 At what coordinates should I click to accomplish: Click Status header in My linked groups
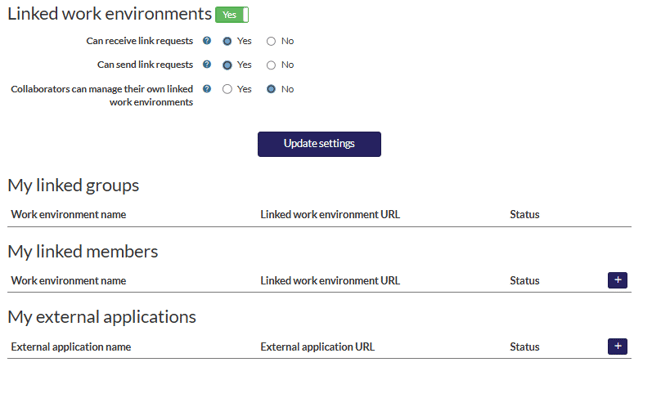524,214
